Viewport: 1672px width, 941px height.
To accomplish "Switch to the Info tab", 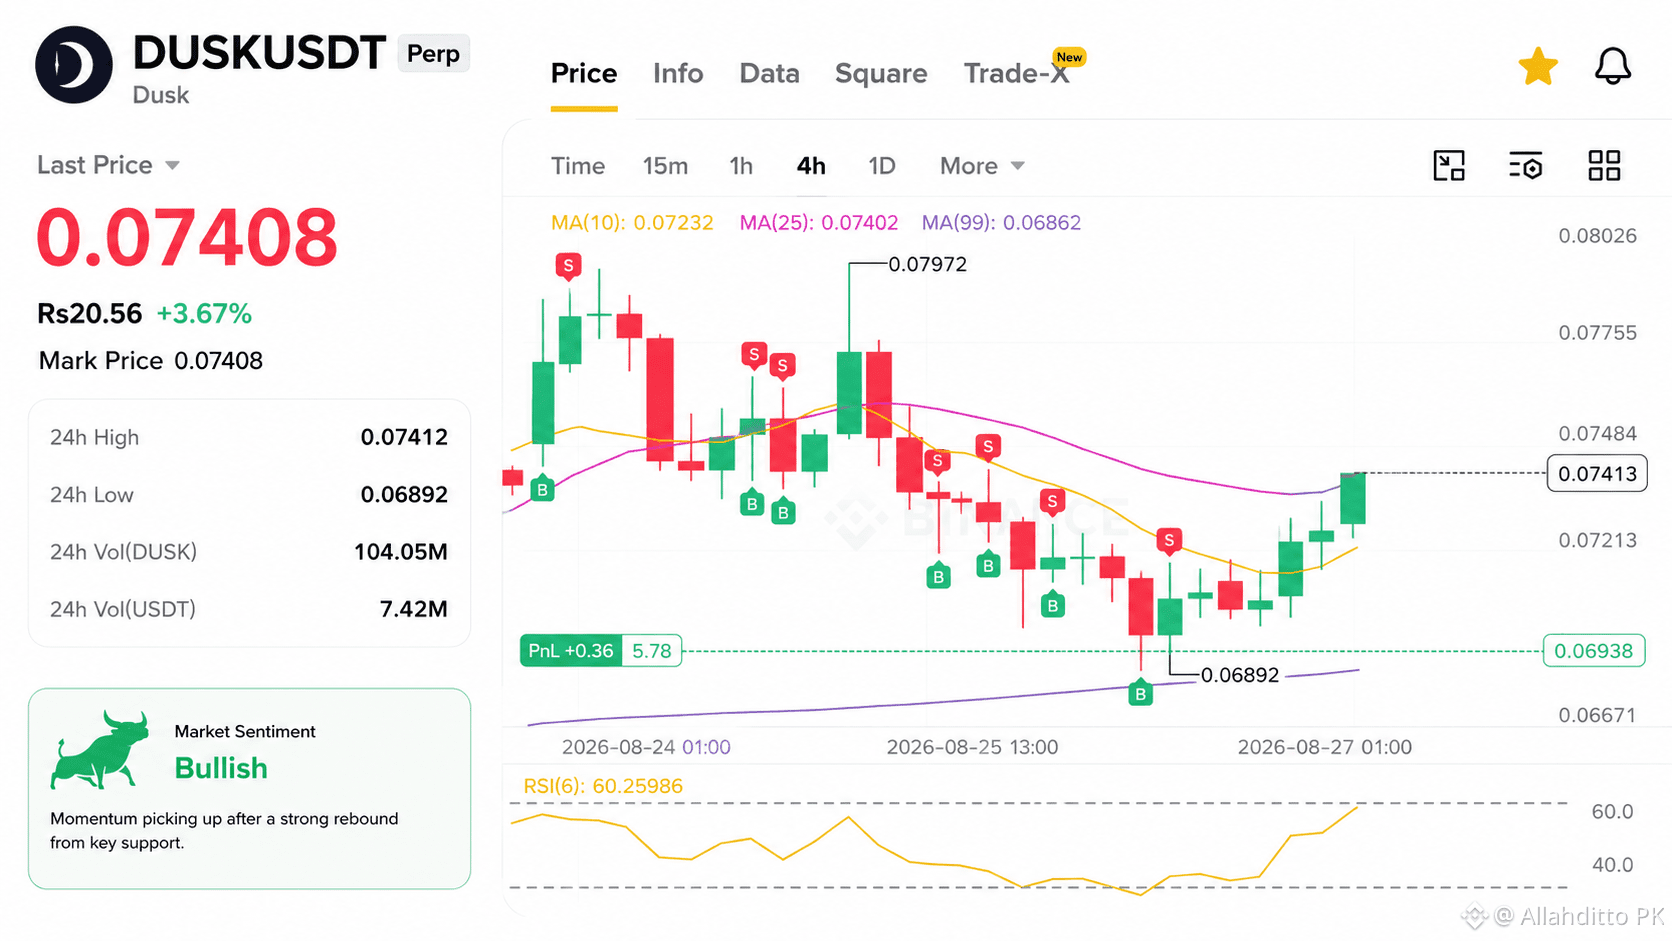I will pyautogui.click(x=678, y=73).
